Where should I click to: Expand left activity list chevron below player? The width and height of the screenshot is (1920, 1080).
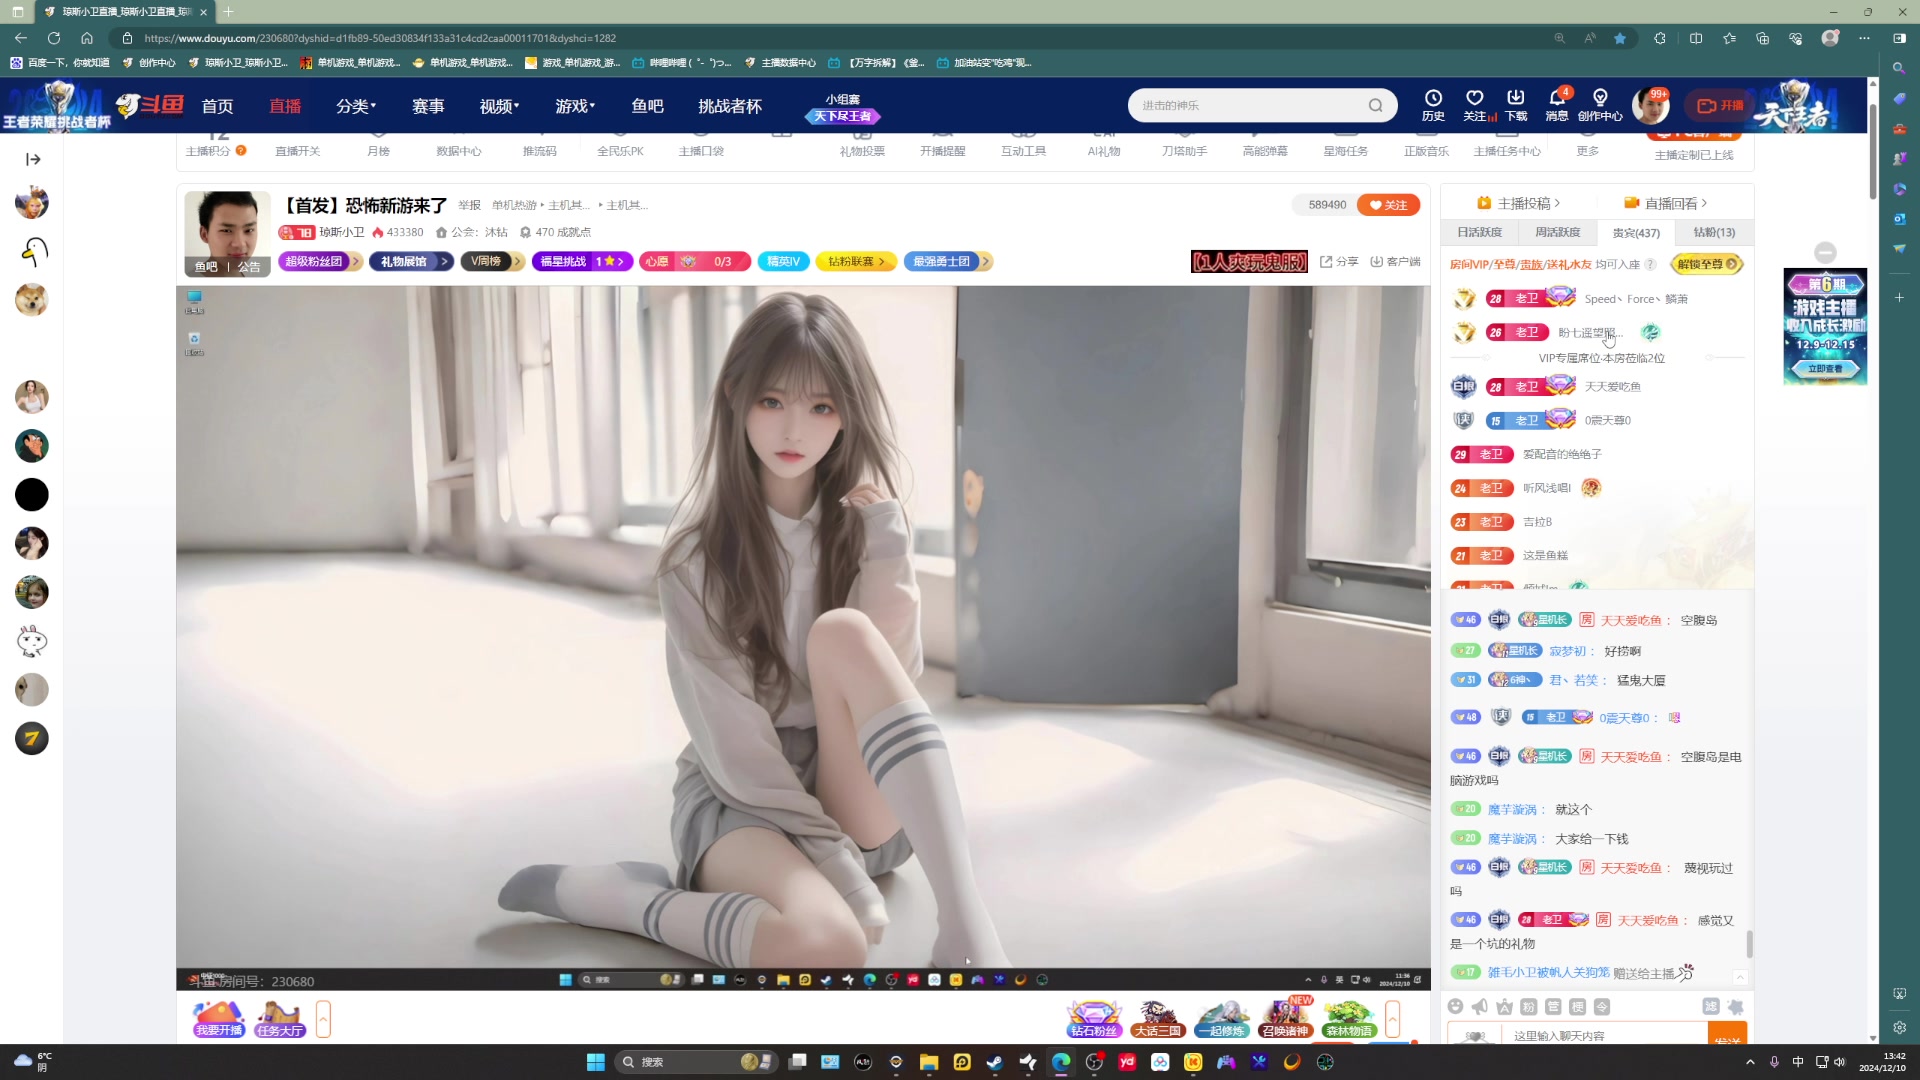(323, 1019)
